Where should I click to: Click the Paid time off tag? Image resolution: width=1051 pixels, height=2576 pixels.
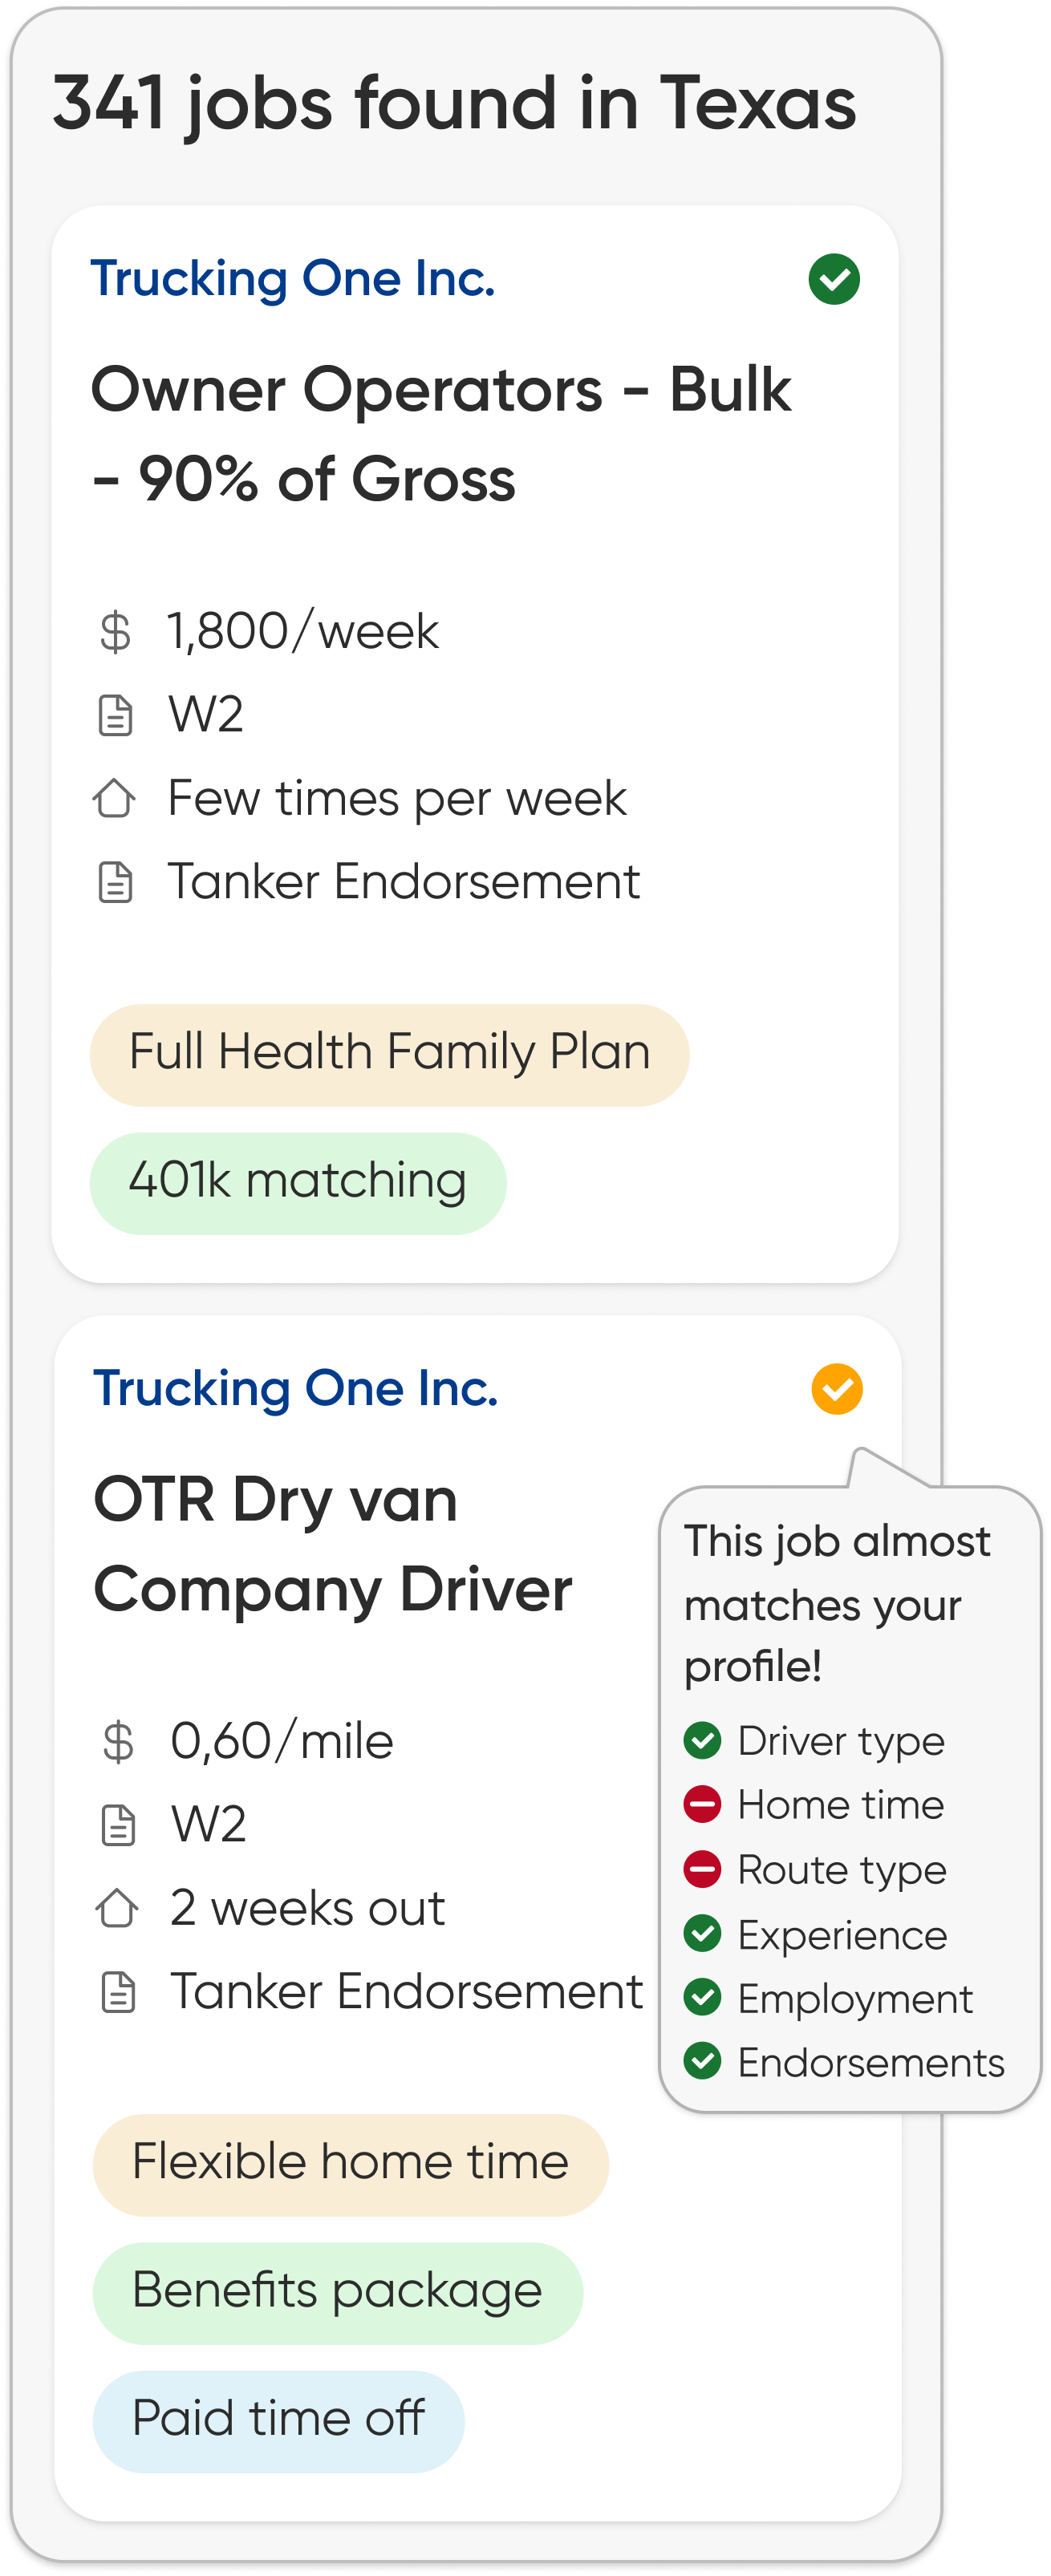[278, 2420]
